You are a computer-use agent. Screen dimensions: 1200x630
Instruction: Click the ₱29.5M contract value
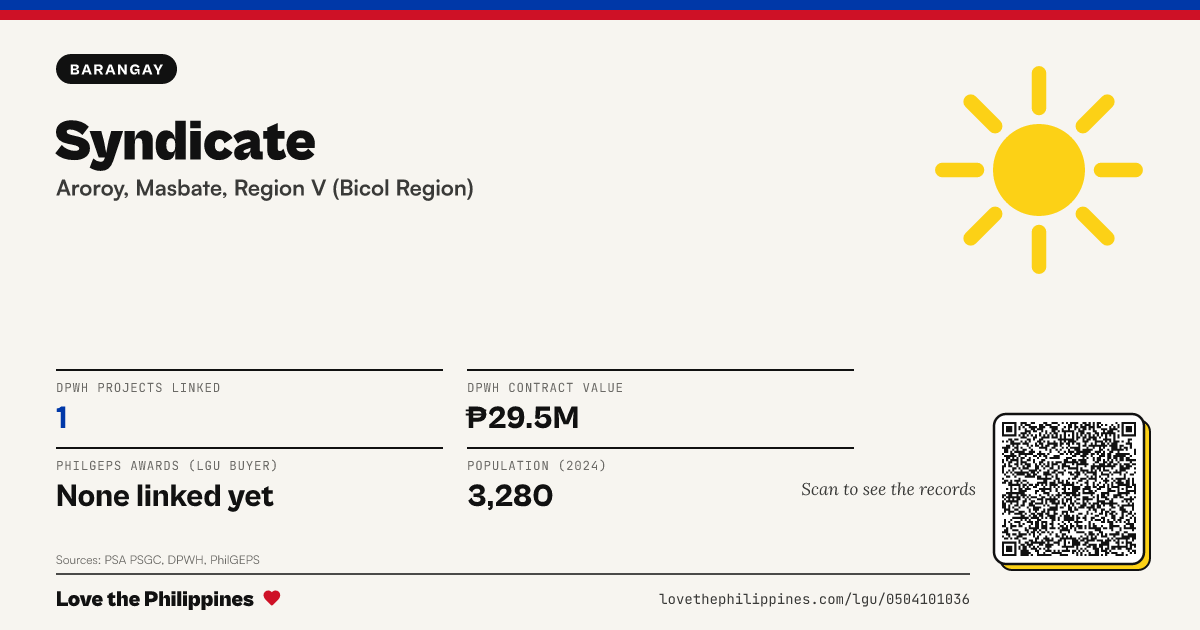[523, 417]
